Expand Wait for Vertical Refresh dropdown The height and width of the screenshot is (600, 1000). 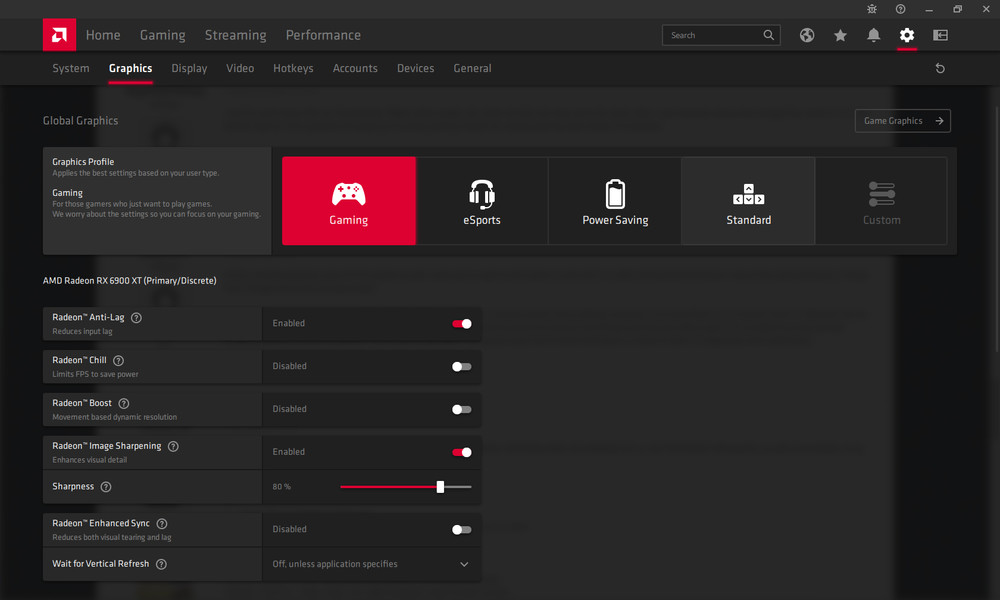[x=464, y=564]
